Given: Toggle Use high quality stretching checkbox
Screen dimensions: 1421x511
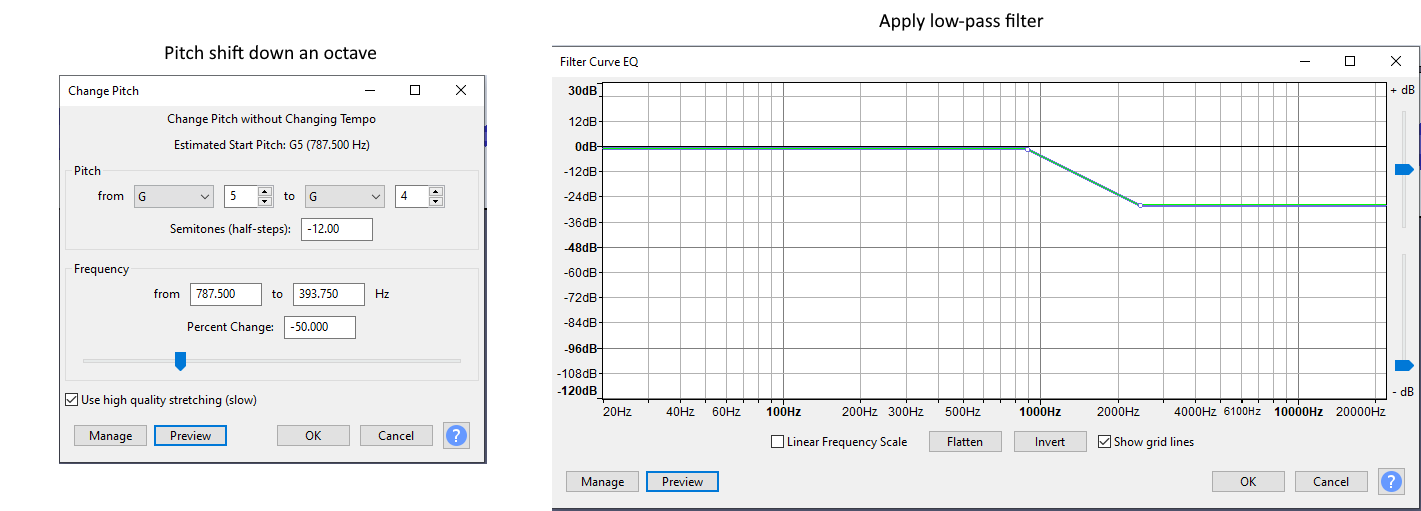Looking at the screenshot, I should click(x=71, y=400).
